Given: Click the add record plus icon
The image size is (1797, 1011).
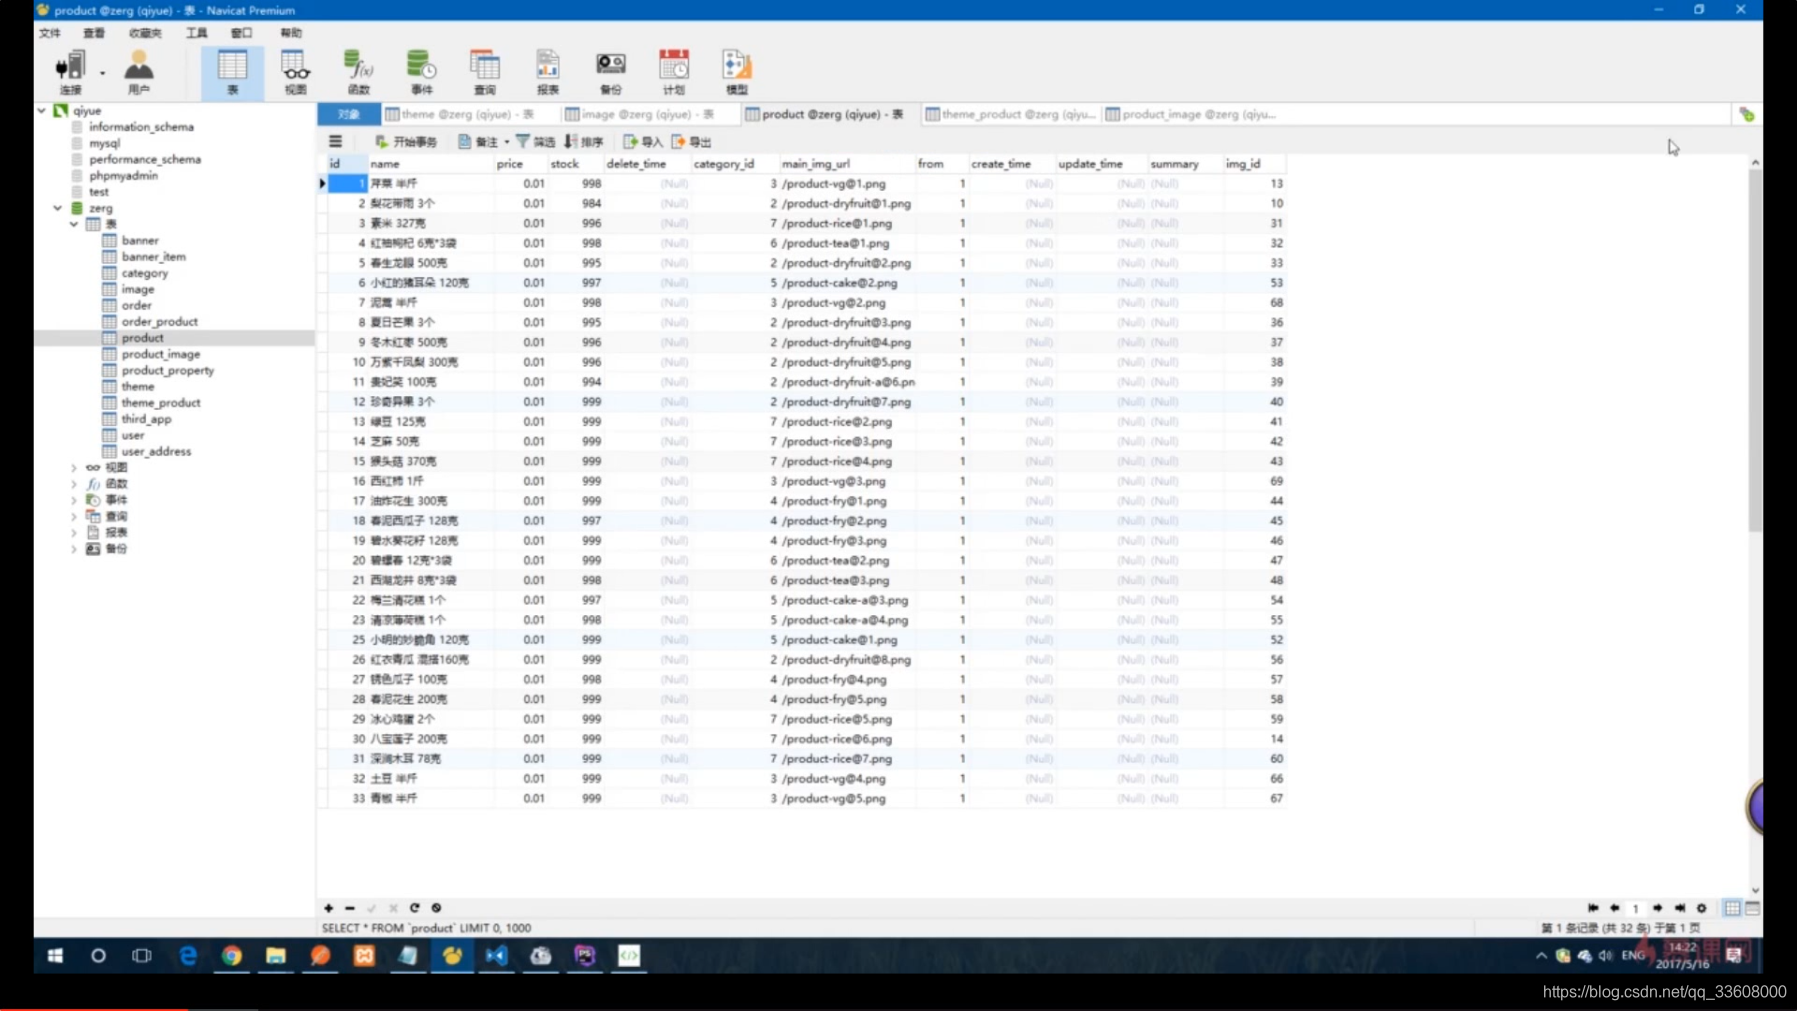Looking at the screenshot, I should click(x=328, y=908).
